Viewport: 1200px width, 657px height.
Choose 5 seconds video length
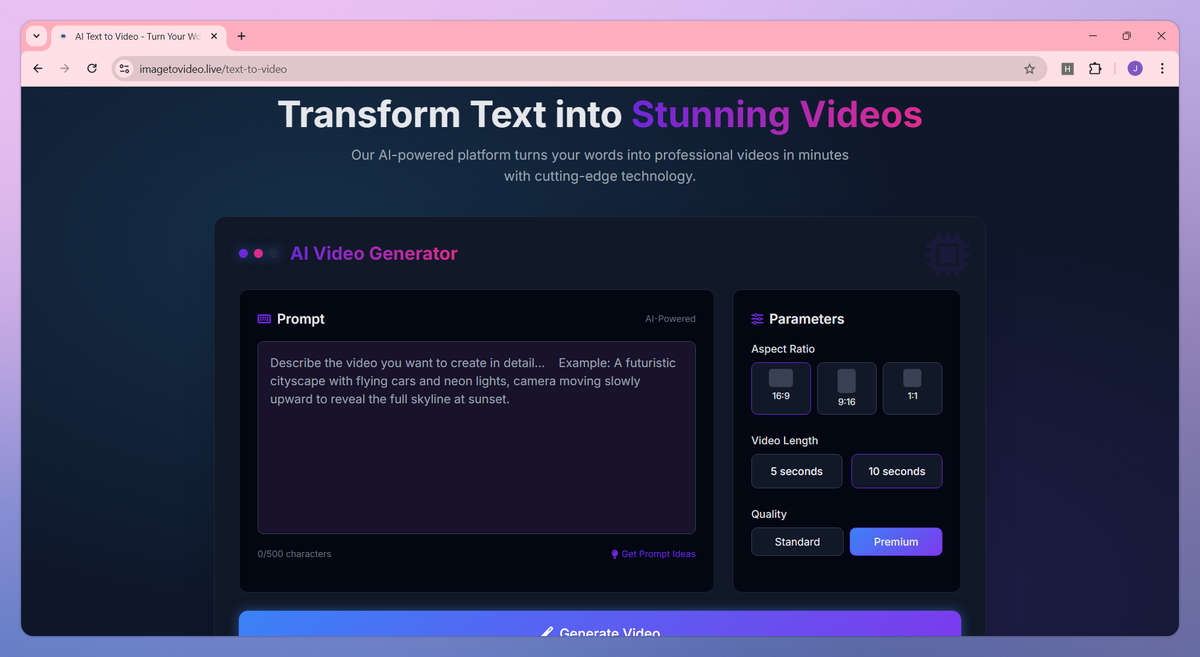click(797, 471)
